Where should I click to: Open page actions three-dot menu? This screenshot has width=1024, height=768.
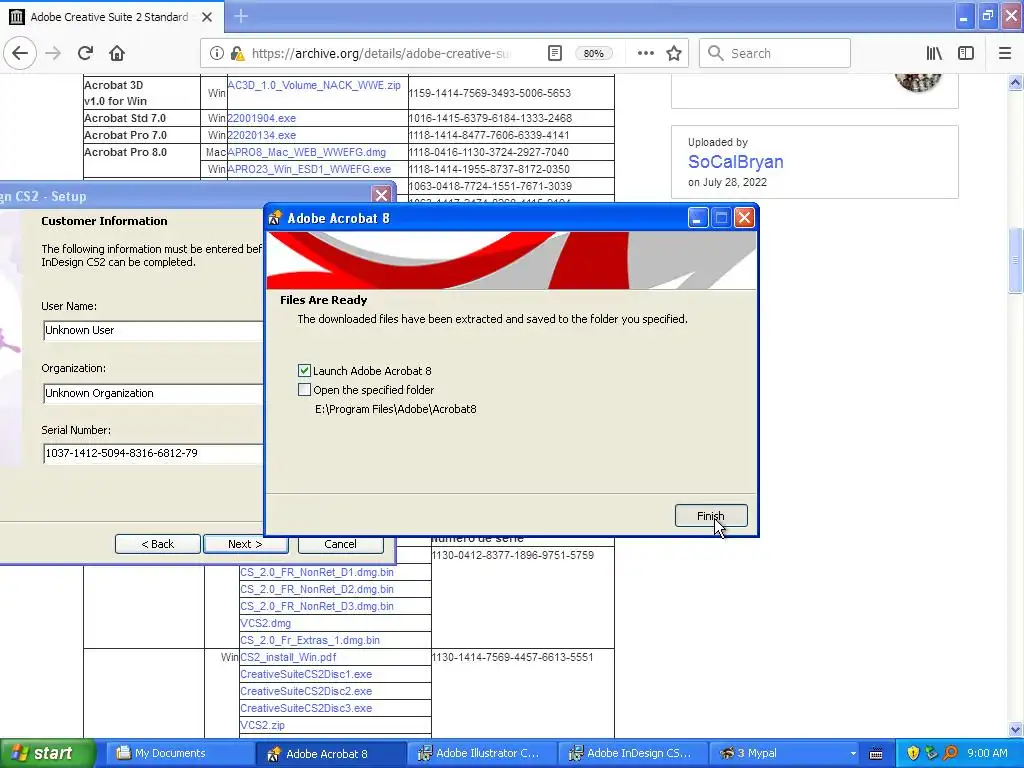[x=645, y=53]
